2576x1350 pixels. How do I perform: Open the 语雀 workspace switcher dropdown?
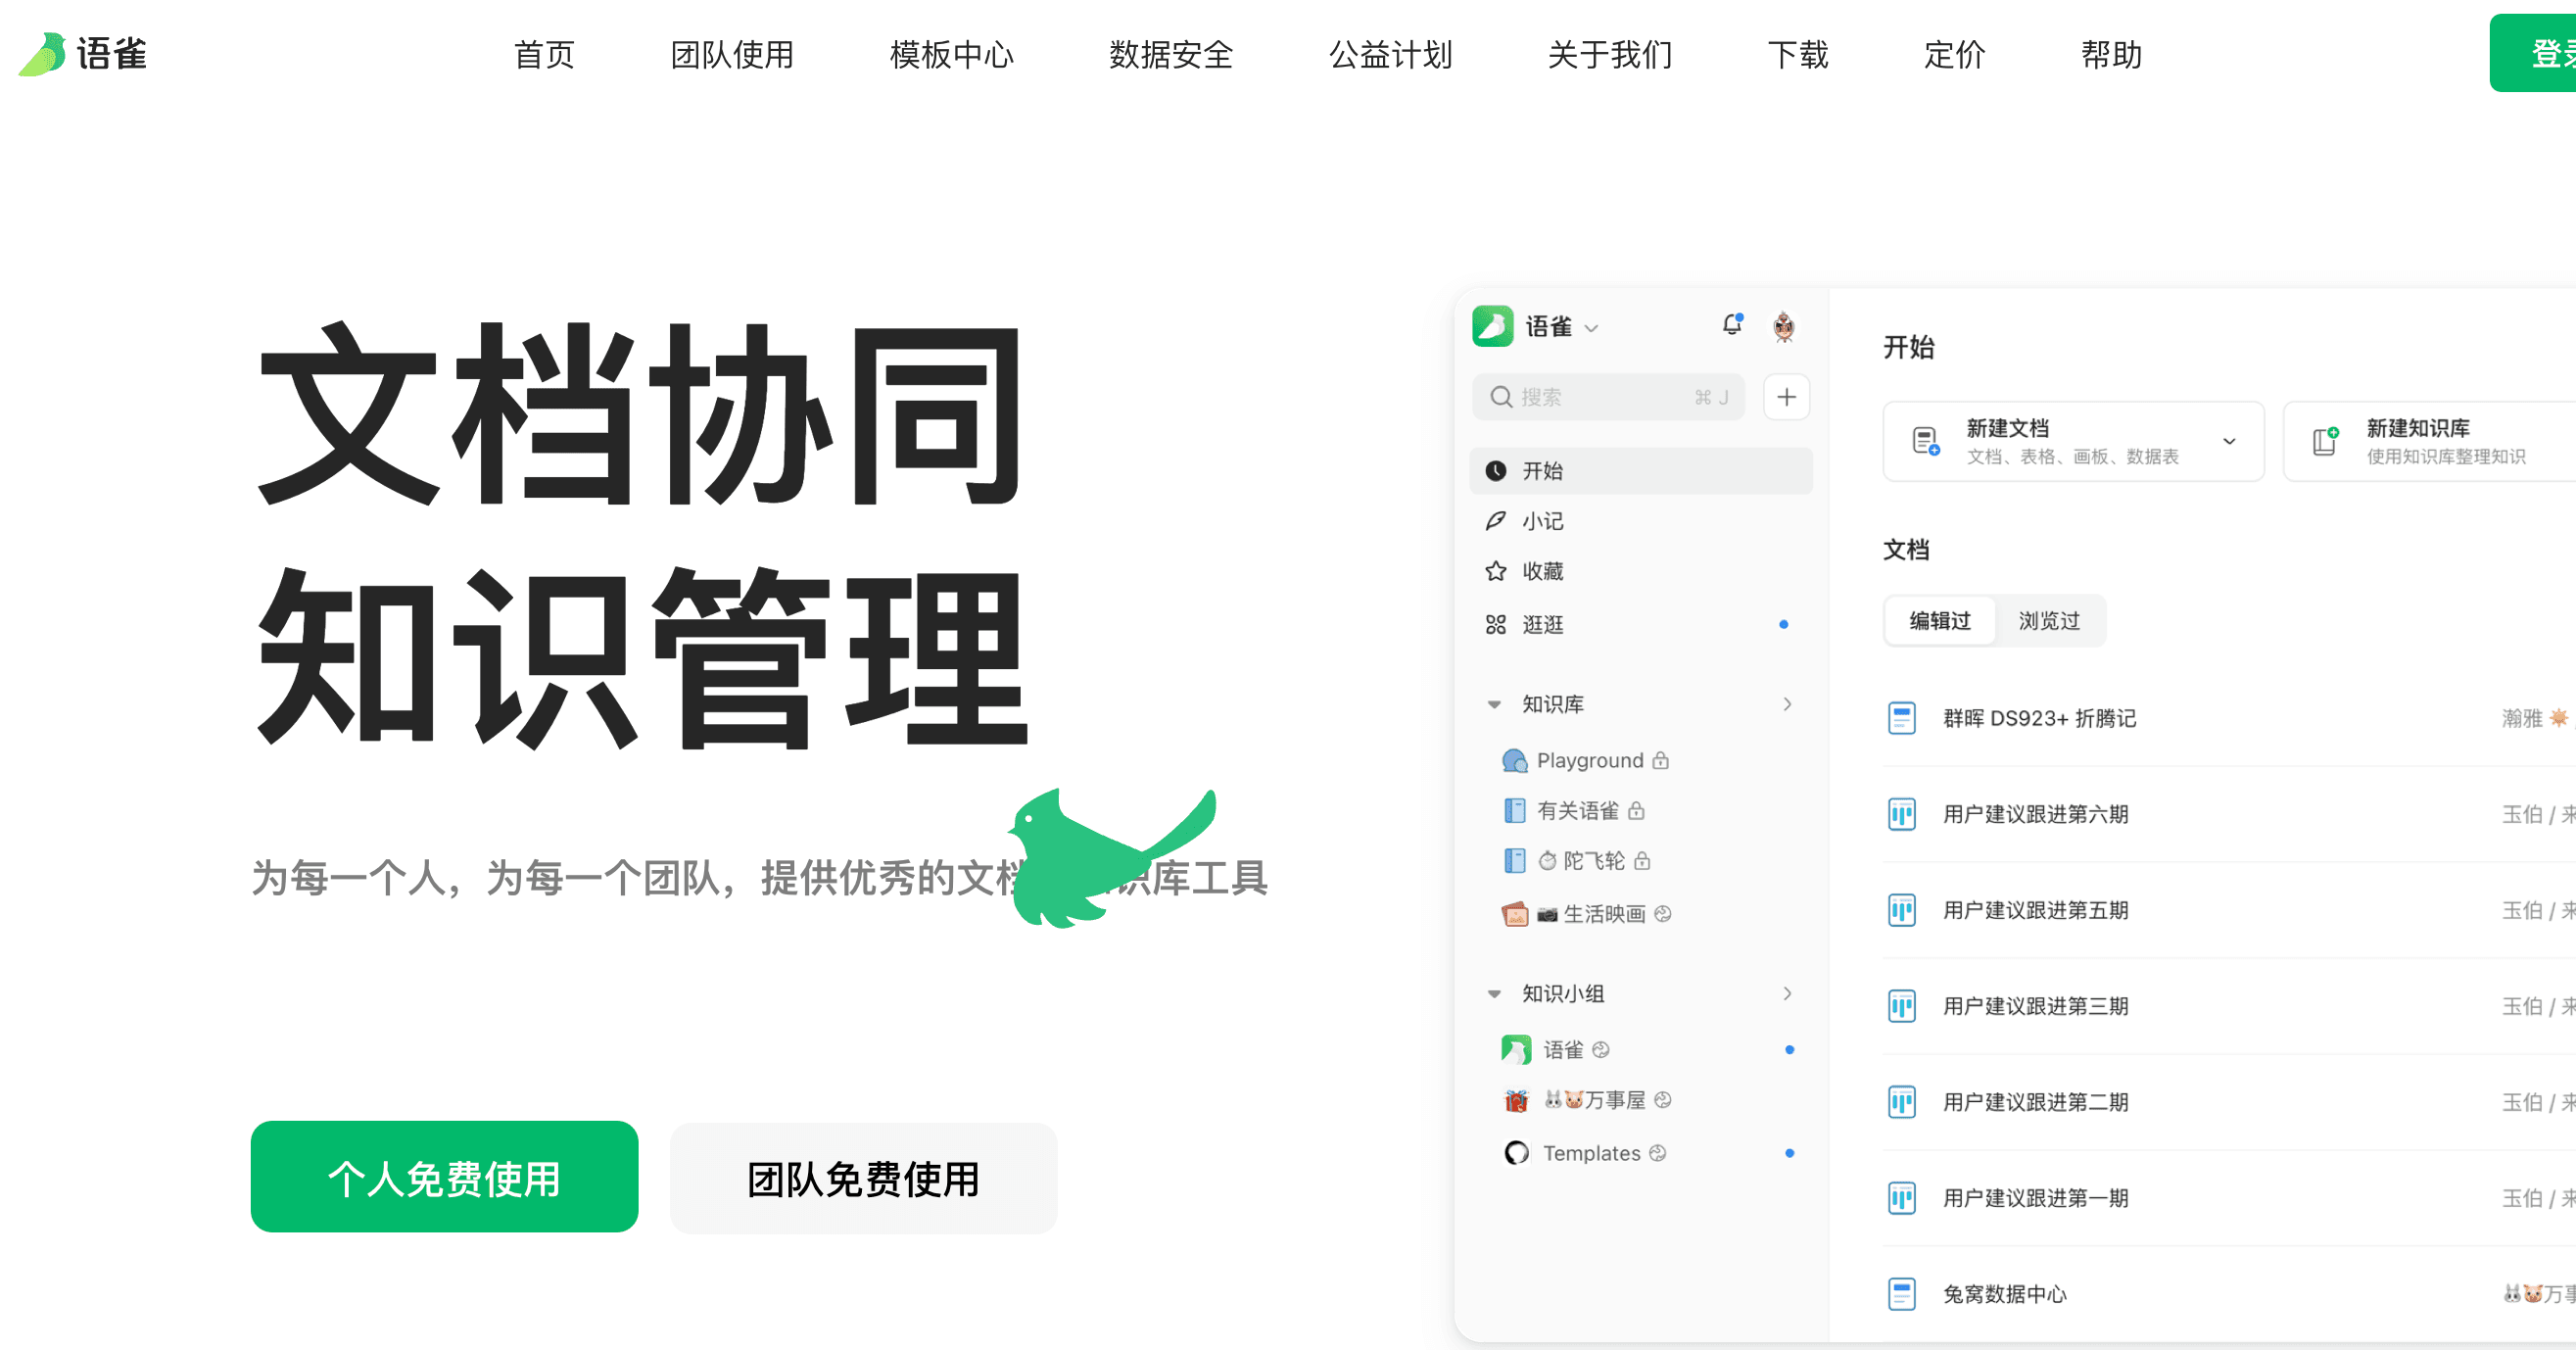coord(1591,328)
